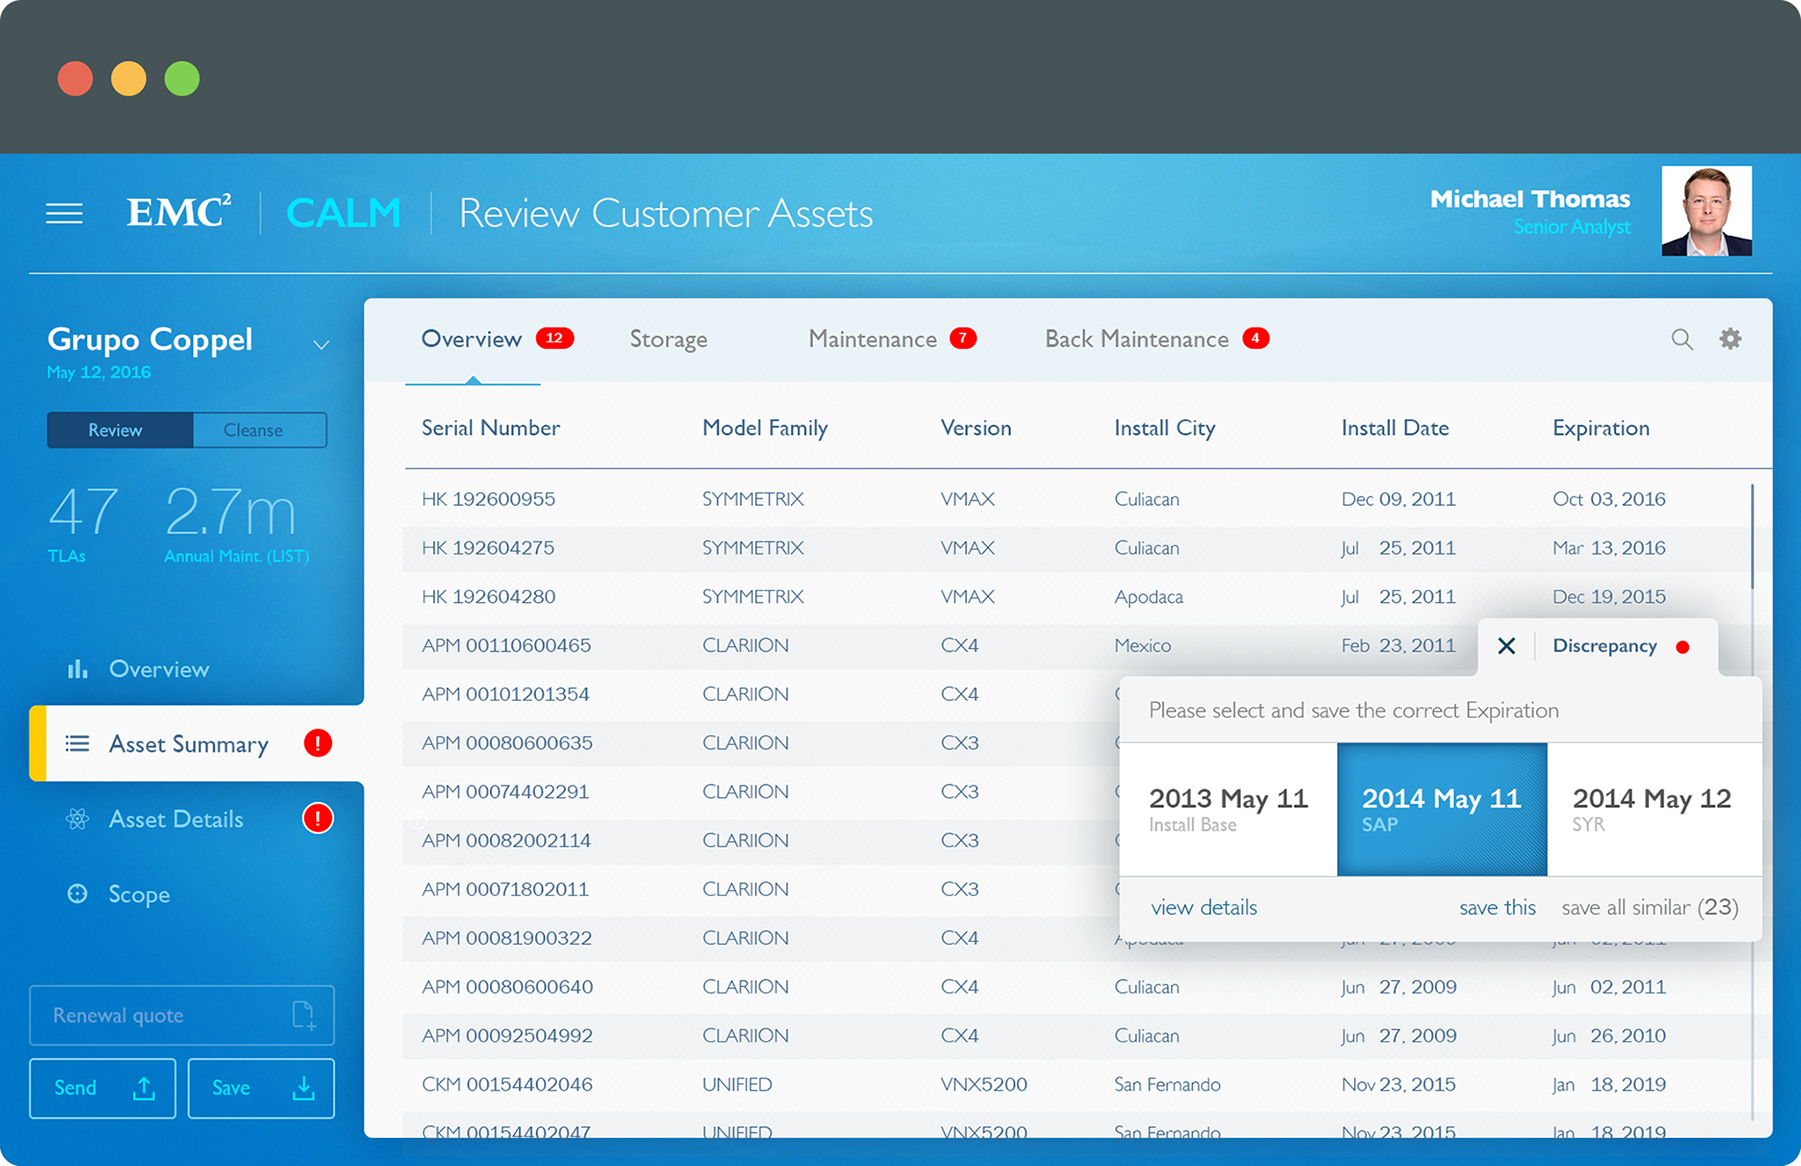Open the Maintenance tab
Screen dimensions: 1801x1166
[x=872, y=340]
